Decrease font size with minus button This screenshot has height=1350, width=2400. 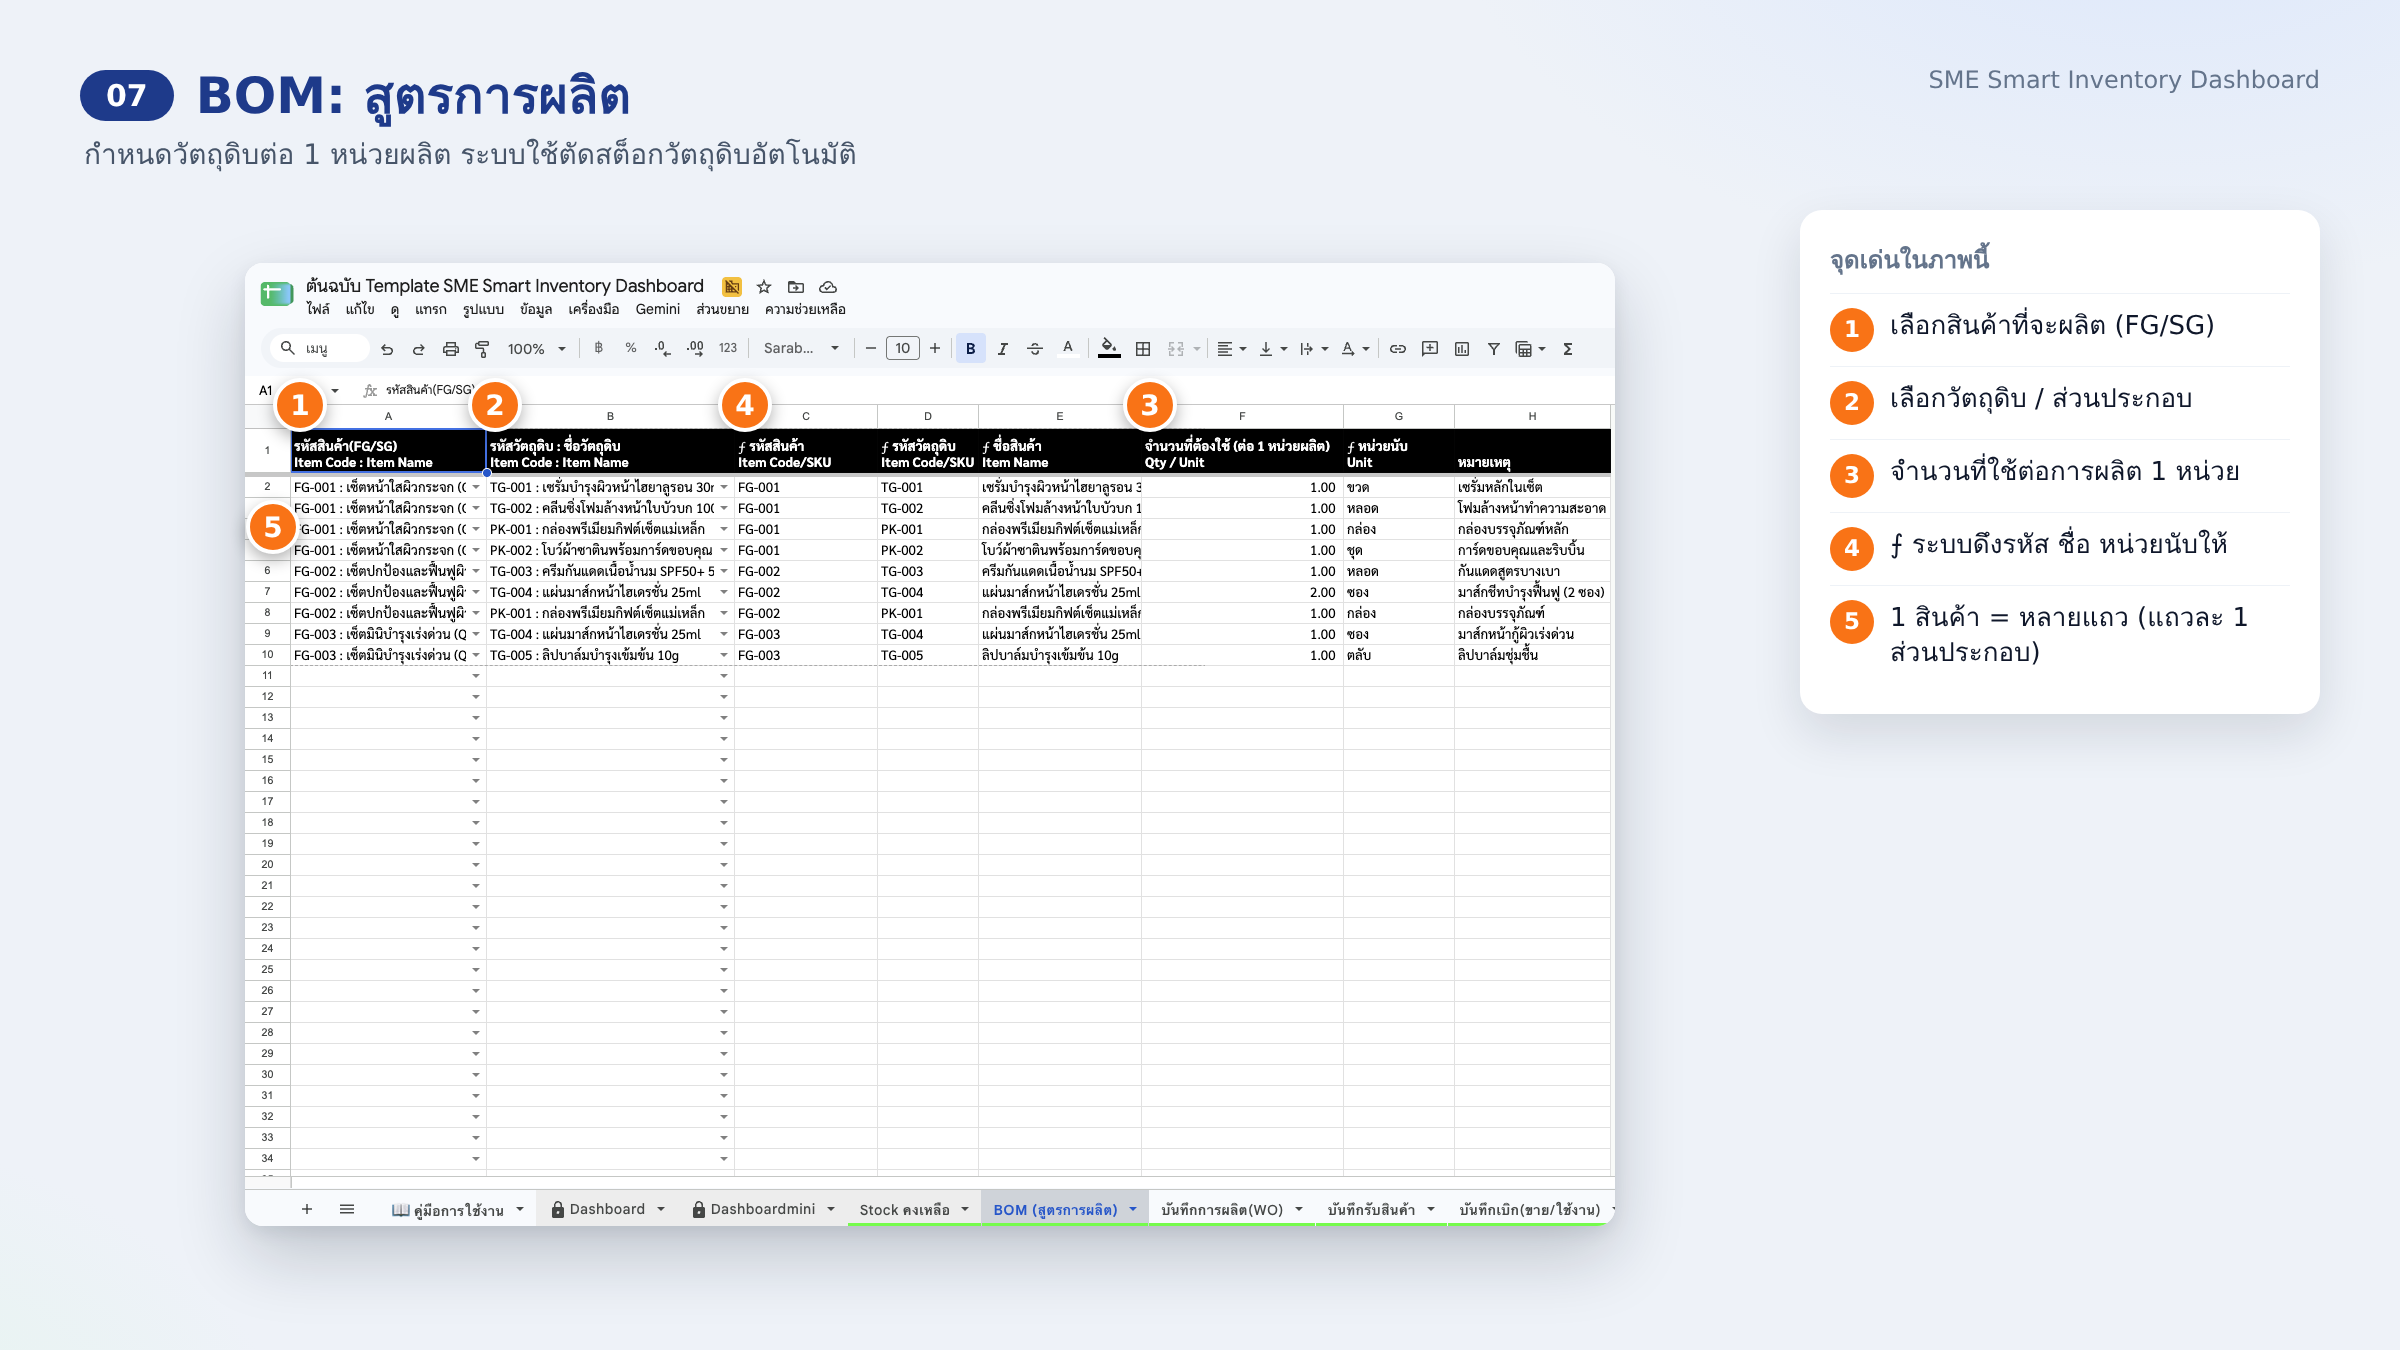pyautogui.click(x=871, y=348)
